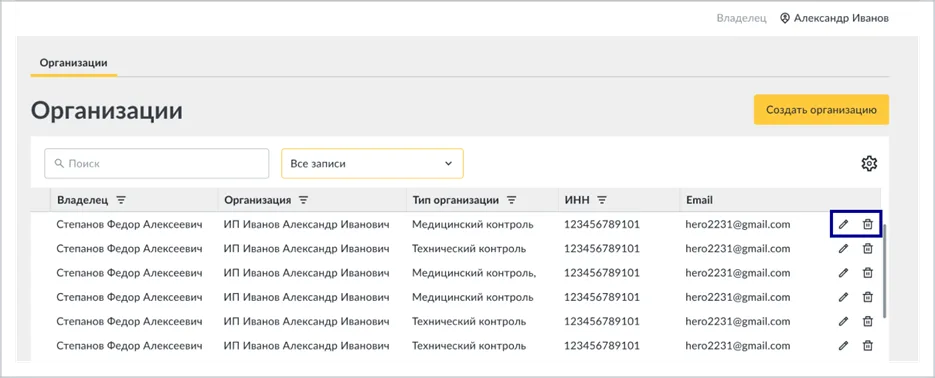This screenshot has height=378, width=935.
Task: Click first row ИНН '123456789101'
Action: pyautogui.click(x=602, y=224)
